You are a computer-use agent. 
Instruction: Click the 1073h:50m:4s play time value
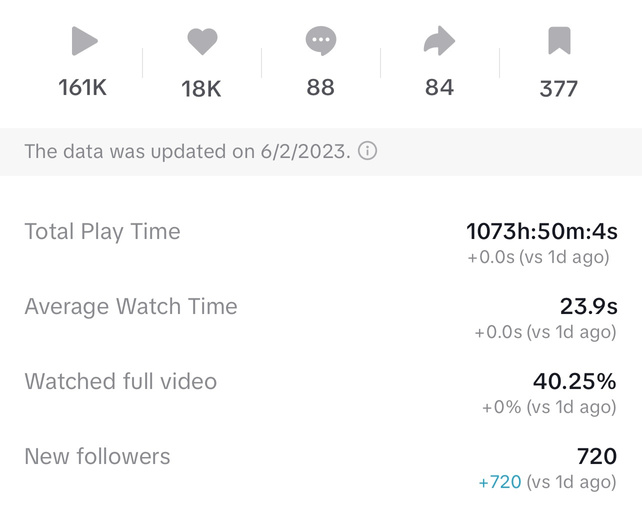coord(542,232)
